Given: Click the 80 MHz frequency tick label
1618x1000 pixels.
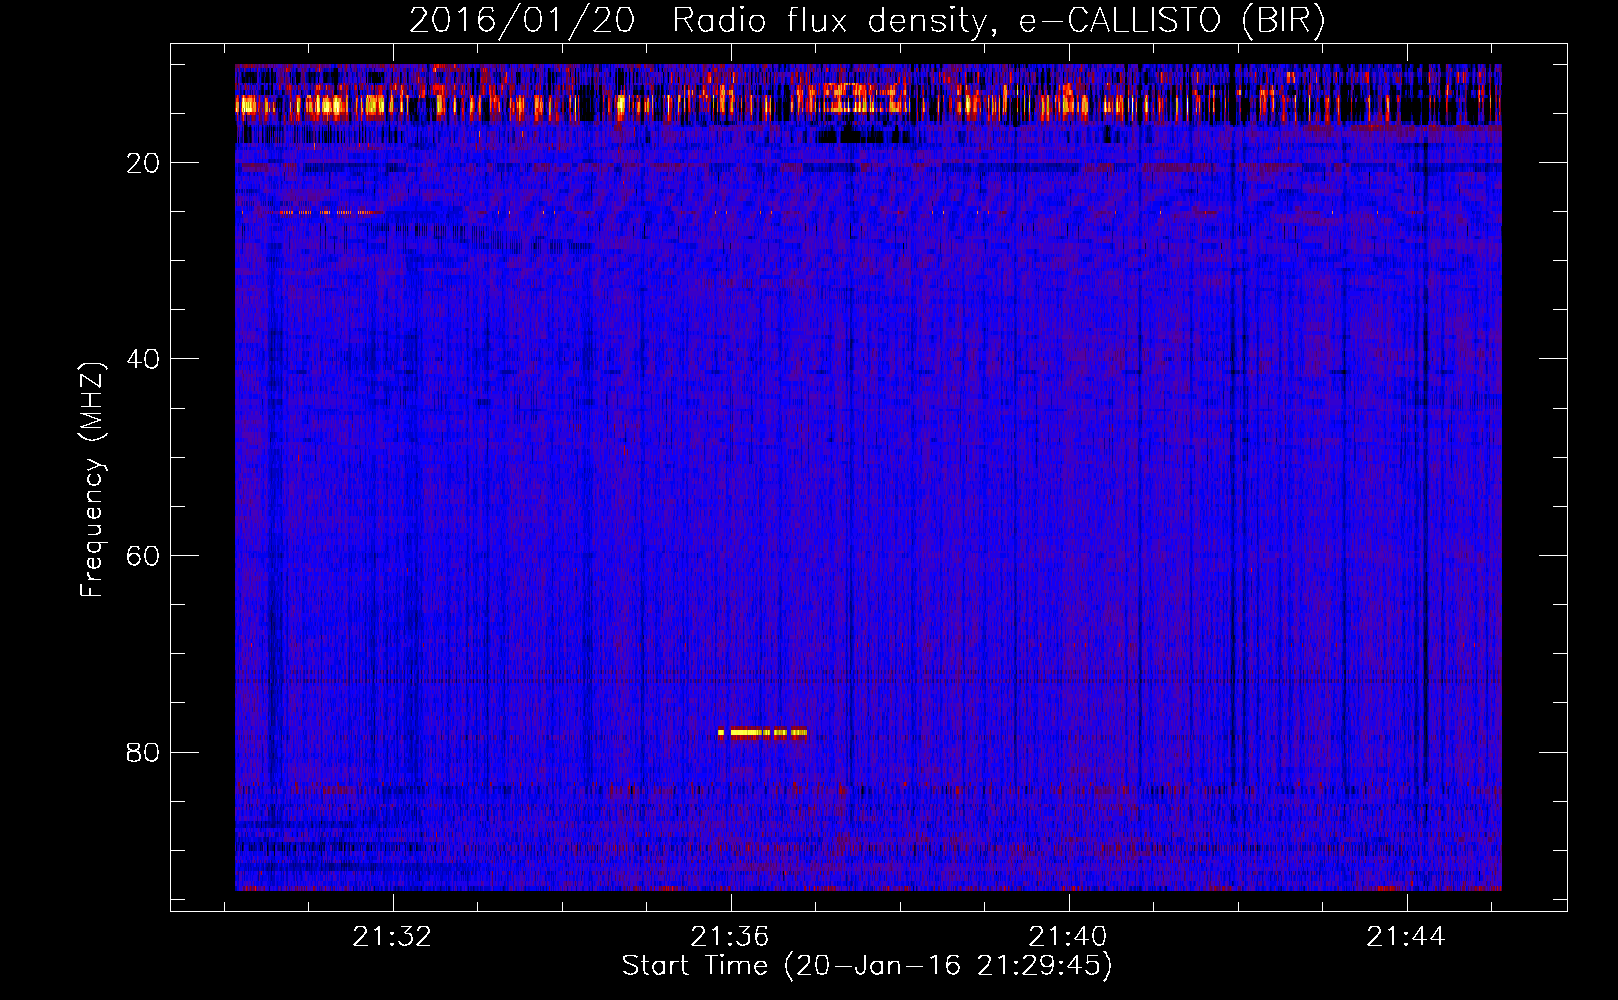Looking at the screenshot, I should coord(143,752).
